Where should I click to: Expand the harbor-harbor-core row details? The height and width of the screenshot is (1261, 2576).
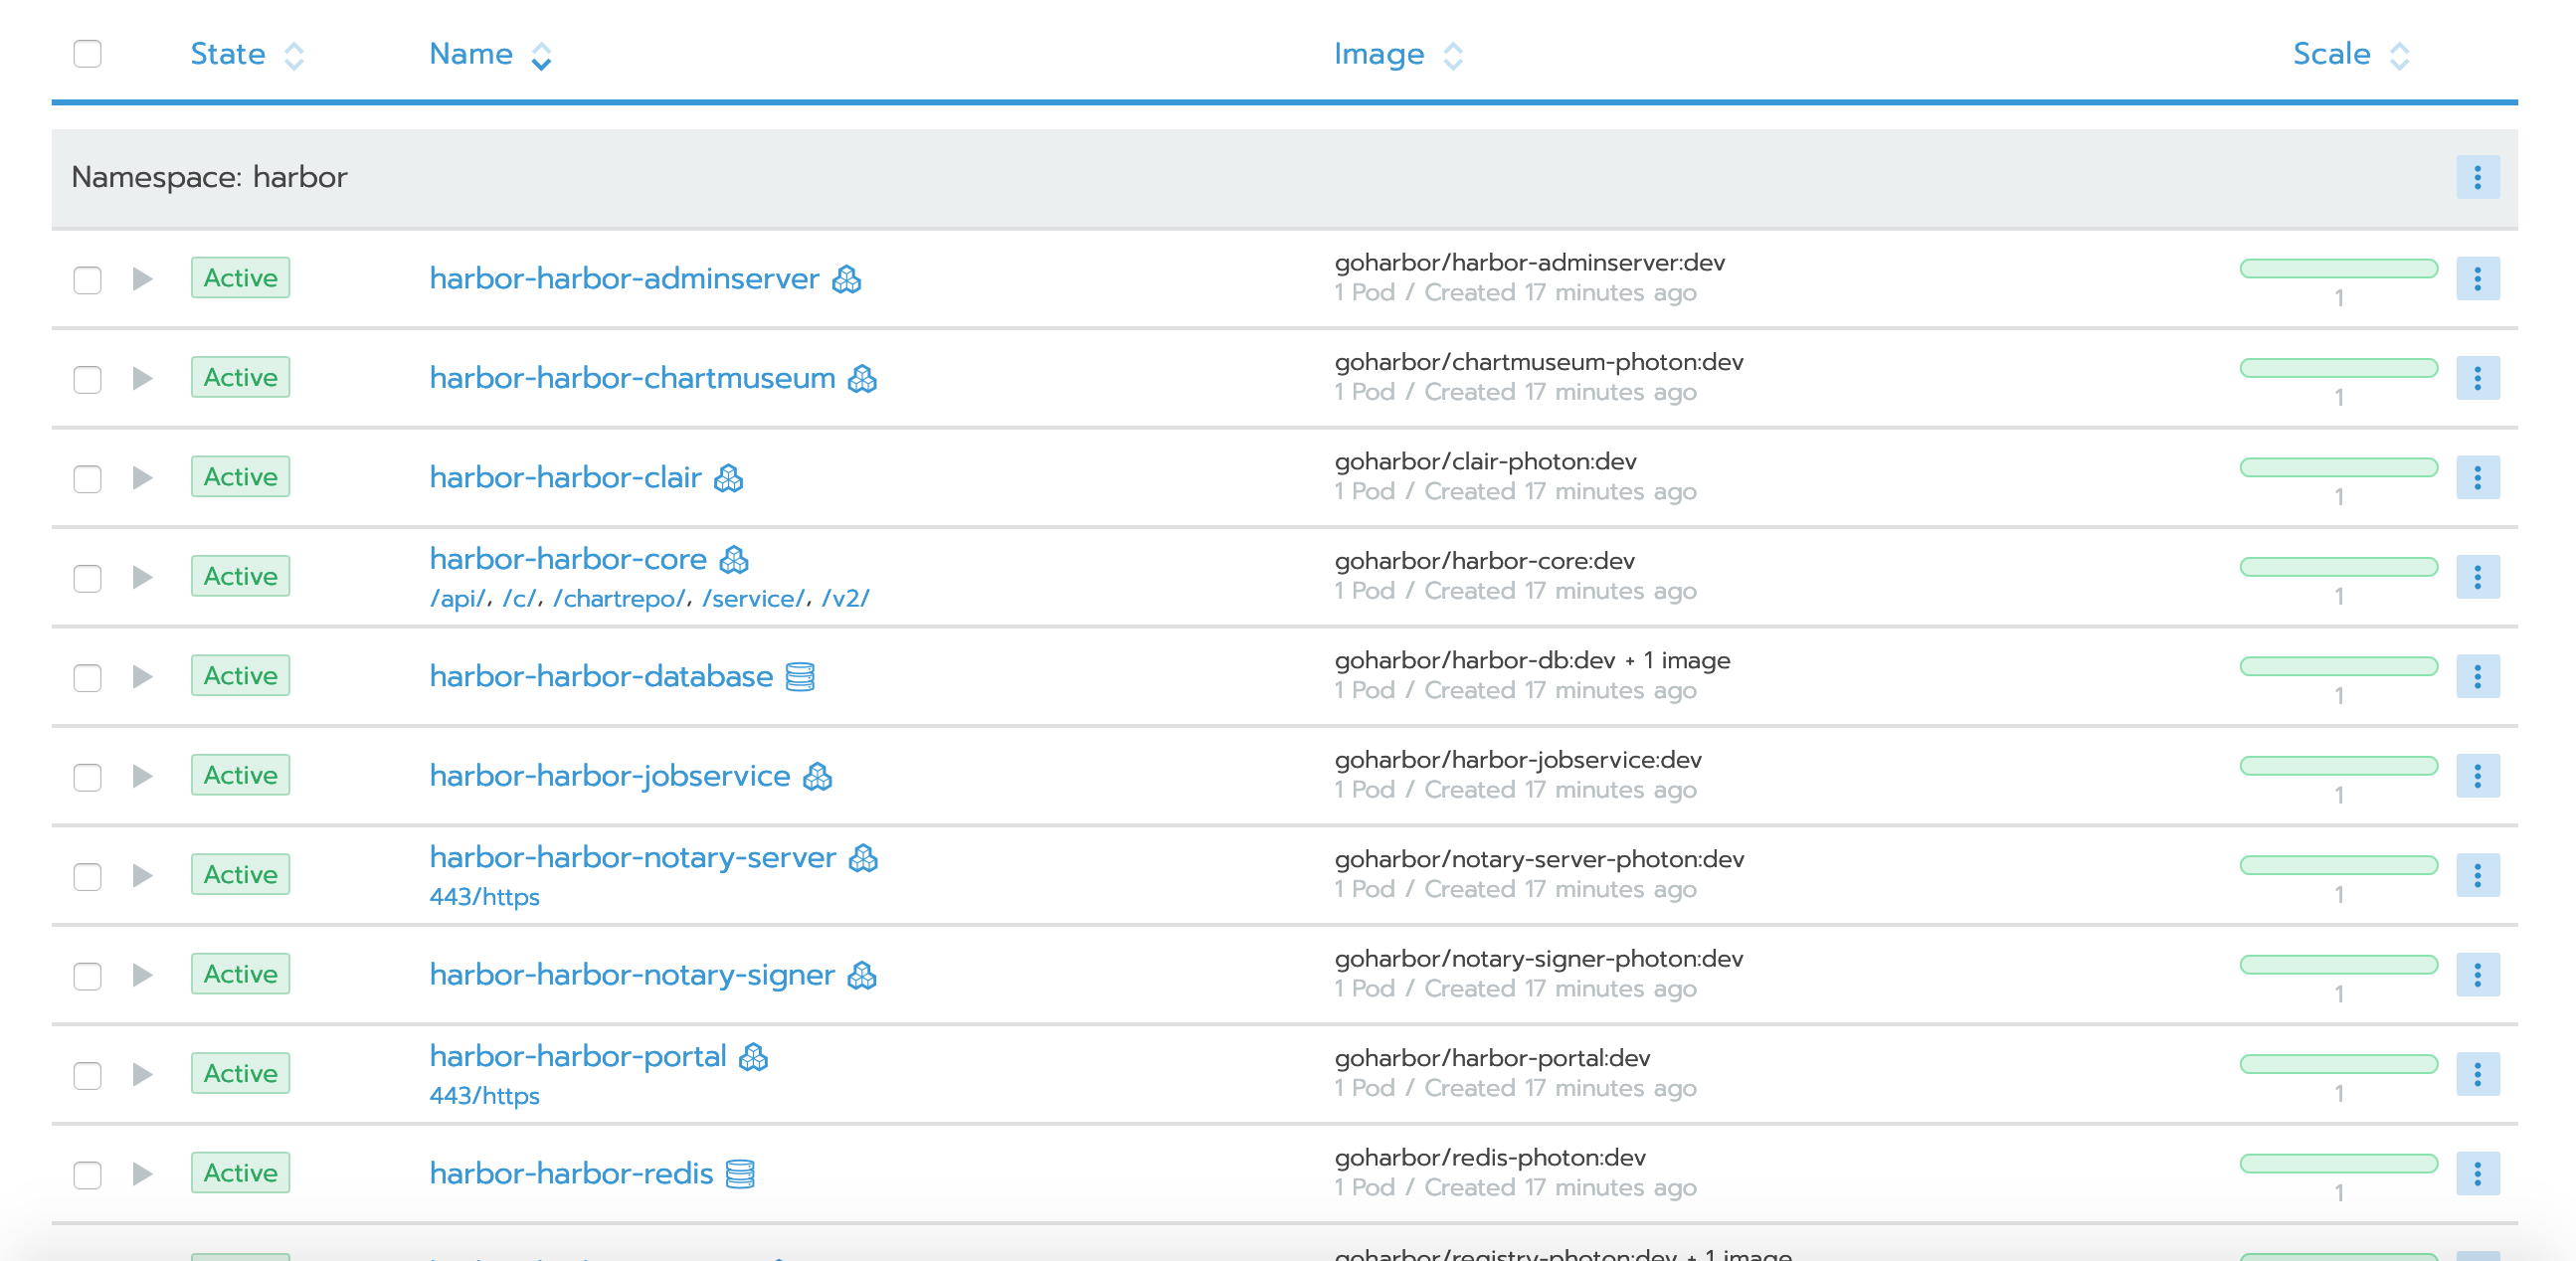pos(143,577)
